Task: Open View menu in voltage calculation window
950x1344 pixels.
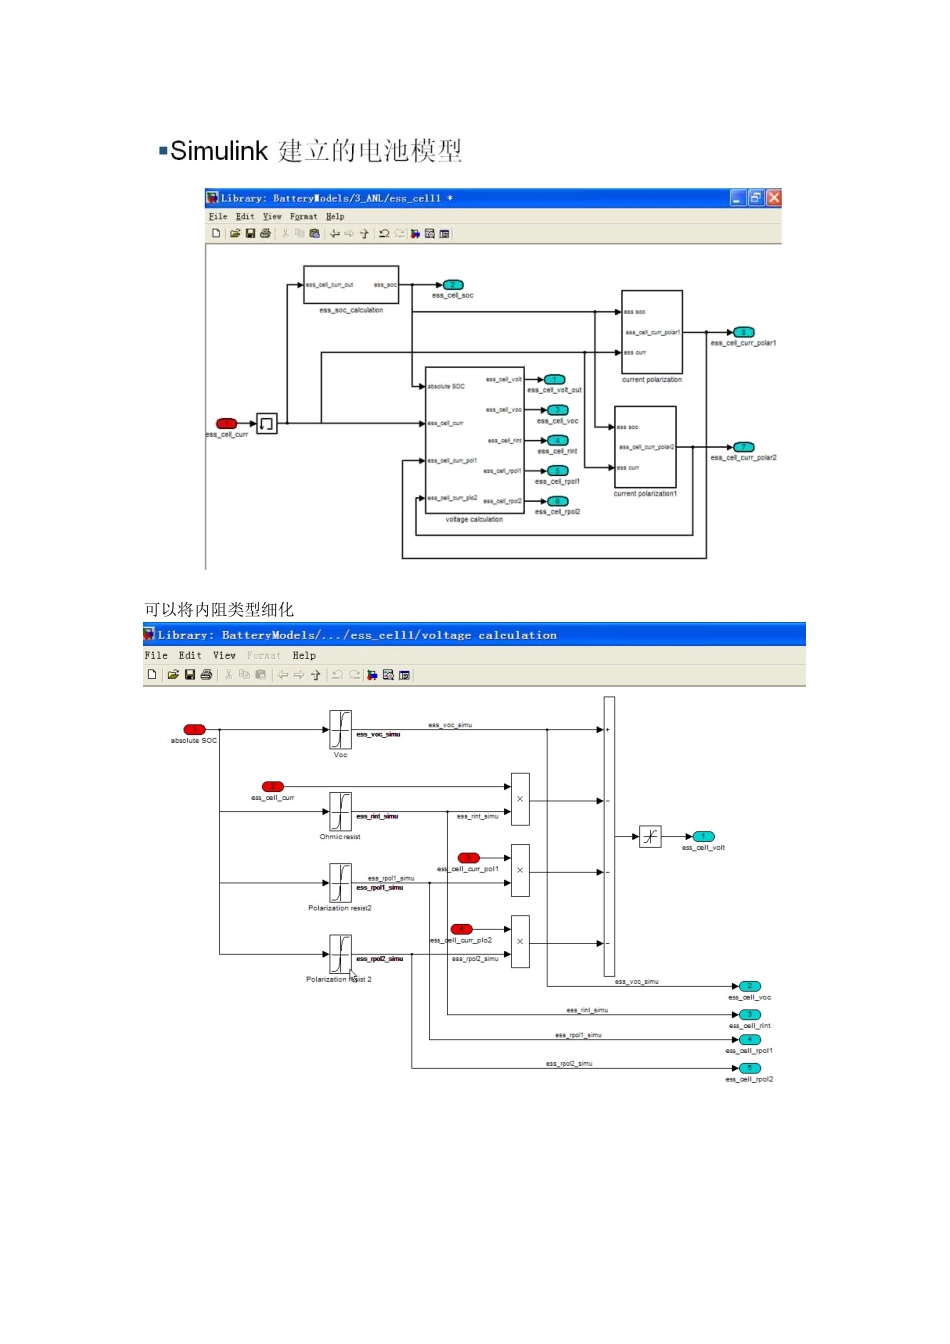Action: click(225, 656)
